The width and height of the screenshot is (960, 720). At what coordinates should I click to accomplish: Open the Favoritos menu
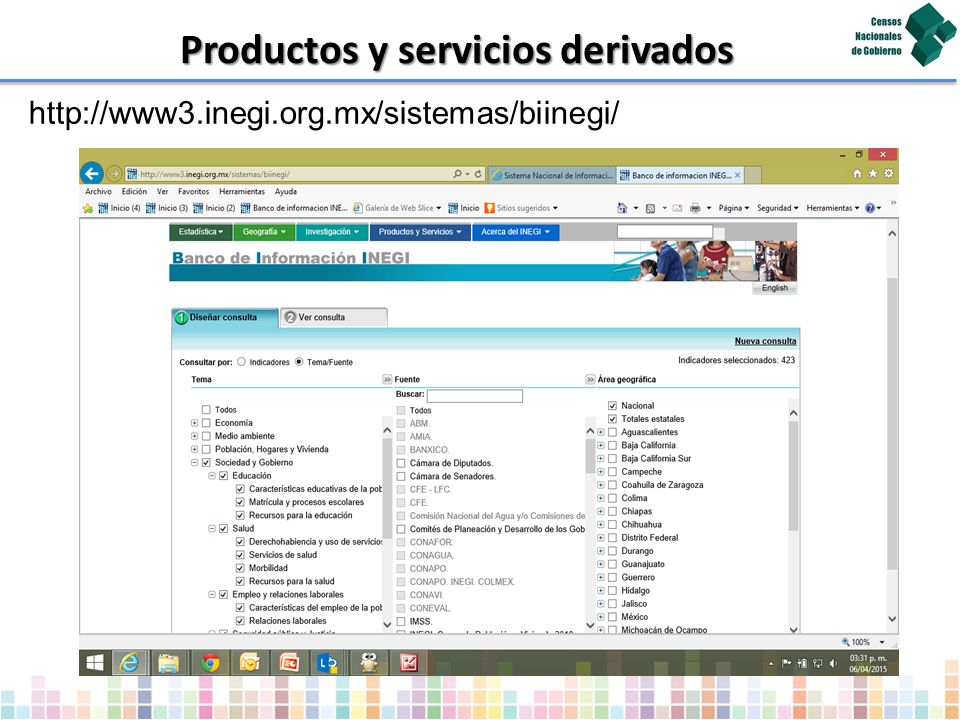coord(193,192)
